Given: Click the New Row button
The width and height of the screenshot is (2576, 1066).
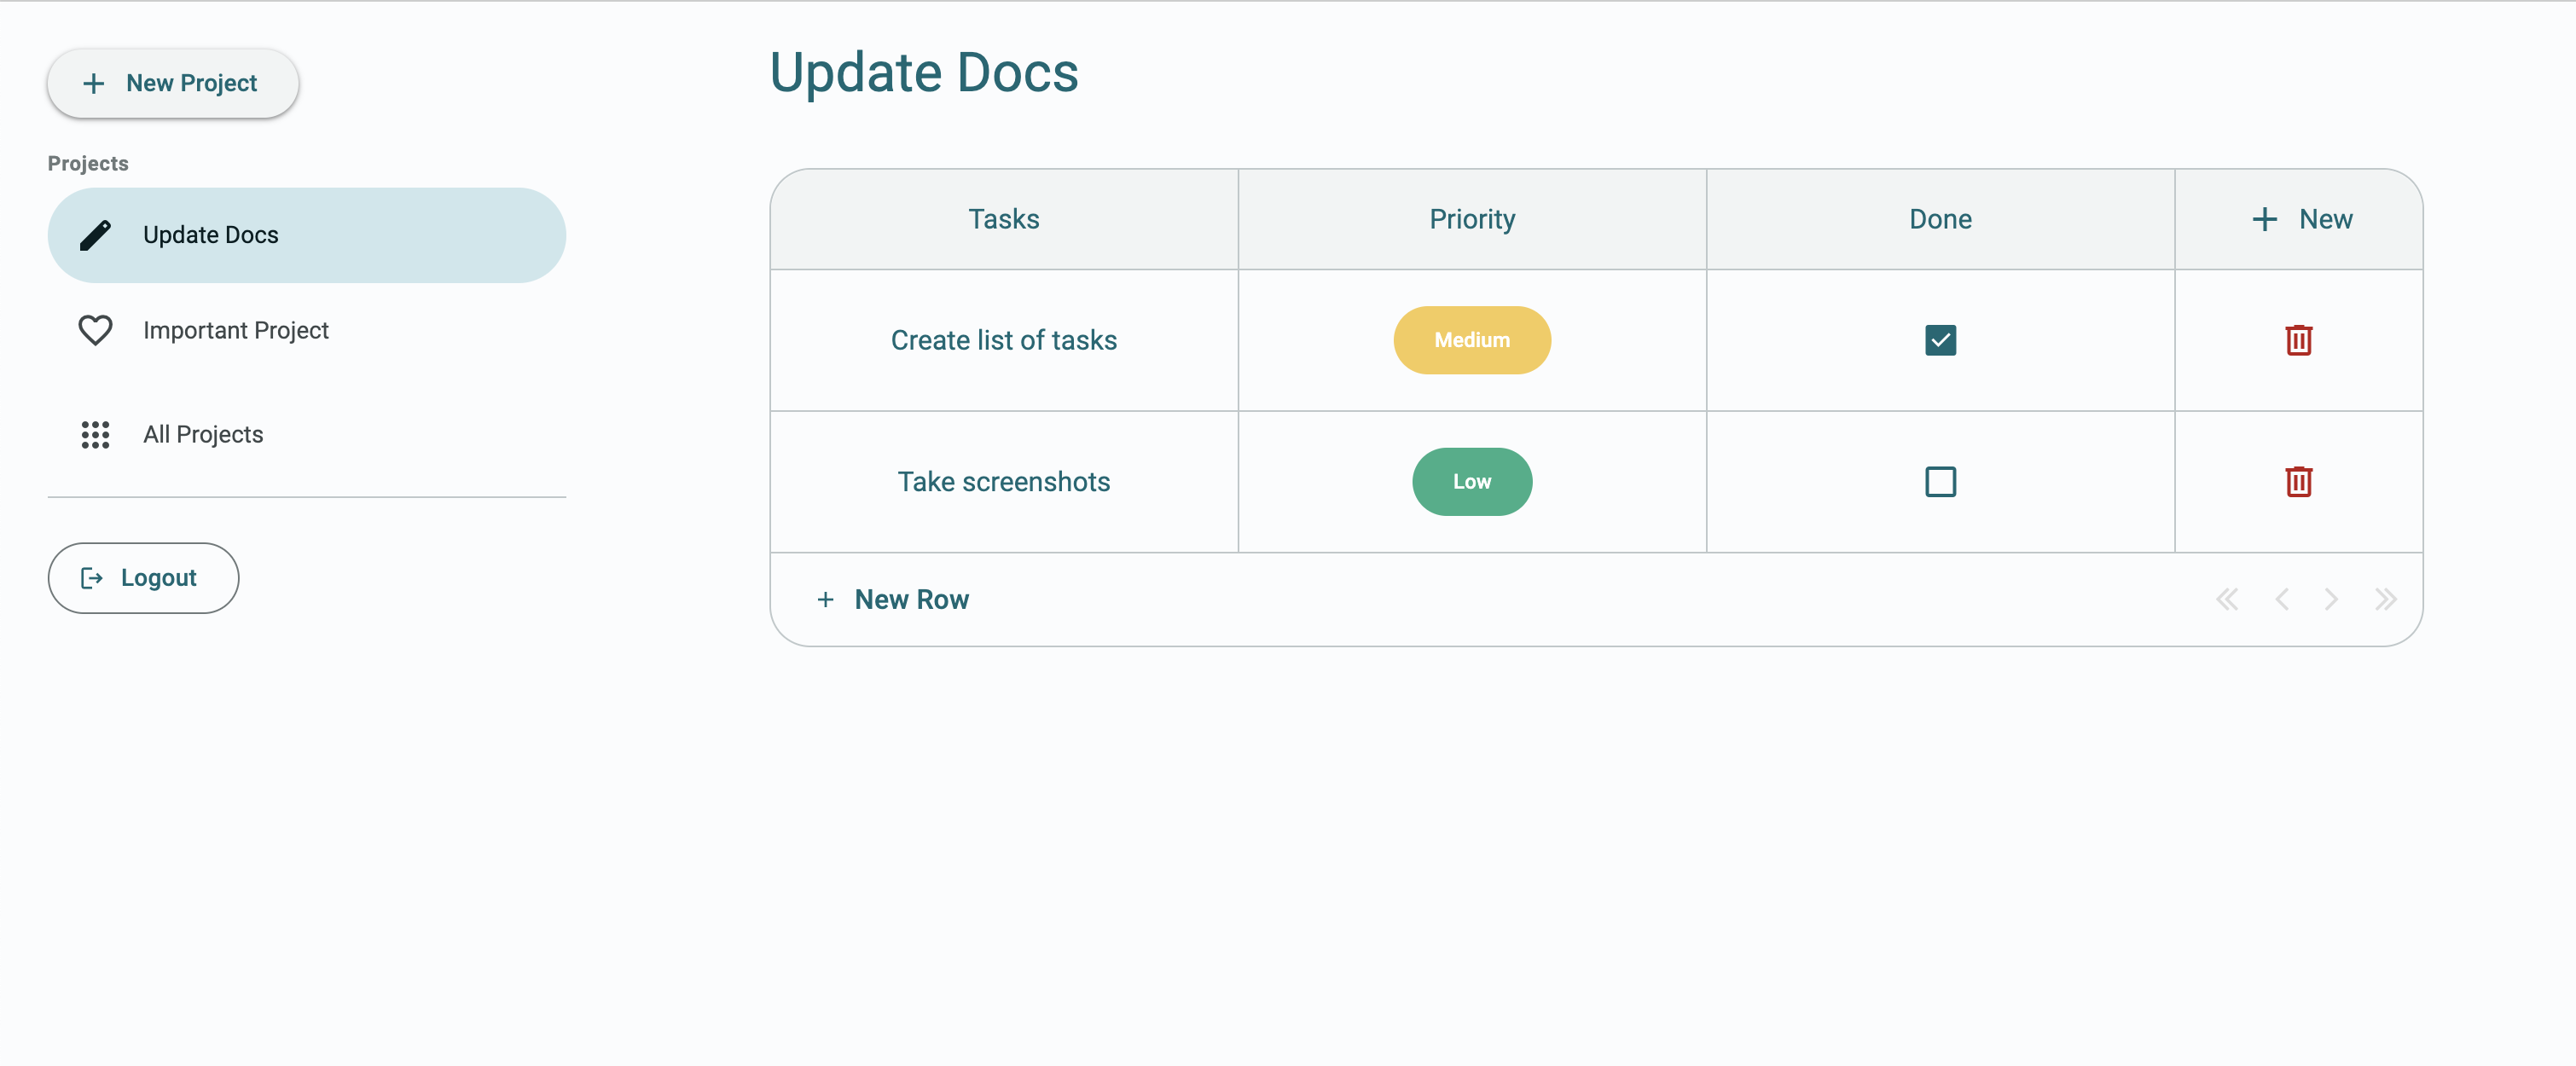Looking at the screenshot, I should point(893,599).
